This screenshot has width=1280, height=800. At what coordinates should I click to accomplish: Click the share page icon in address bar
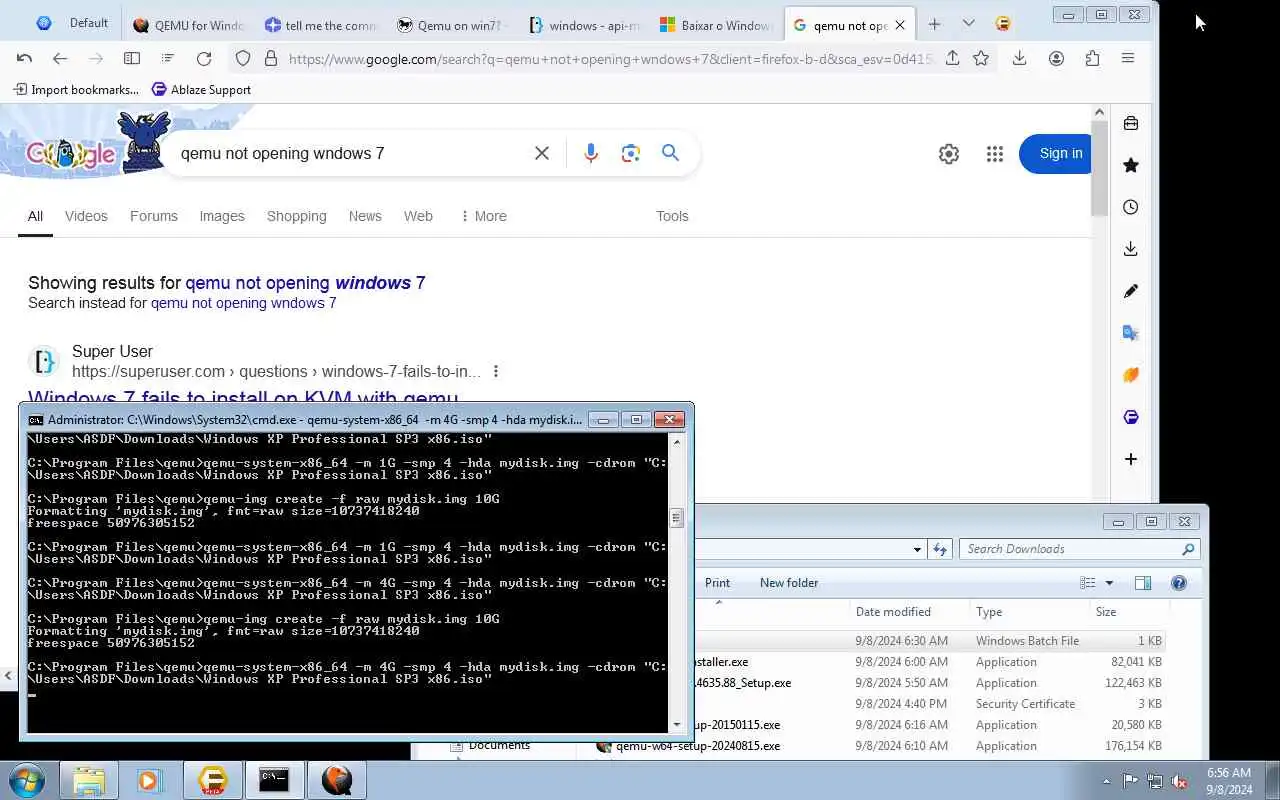pos(952,58)
